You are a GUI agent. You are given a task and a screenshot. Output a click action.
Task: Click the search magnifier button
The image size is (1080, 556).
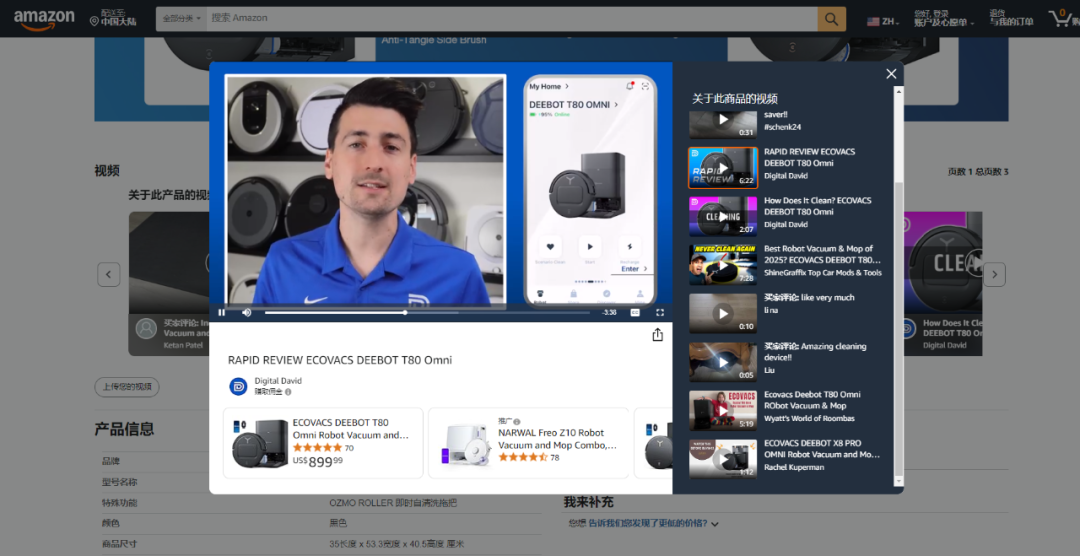click(x=831, y=19)
